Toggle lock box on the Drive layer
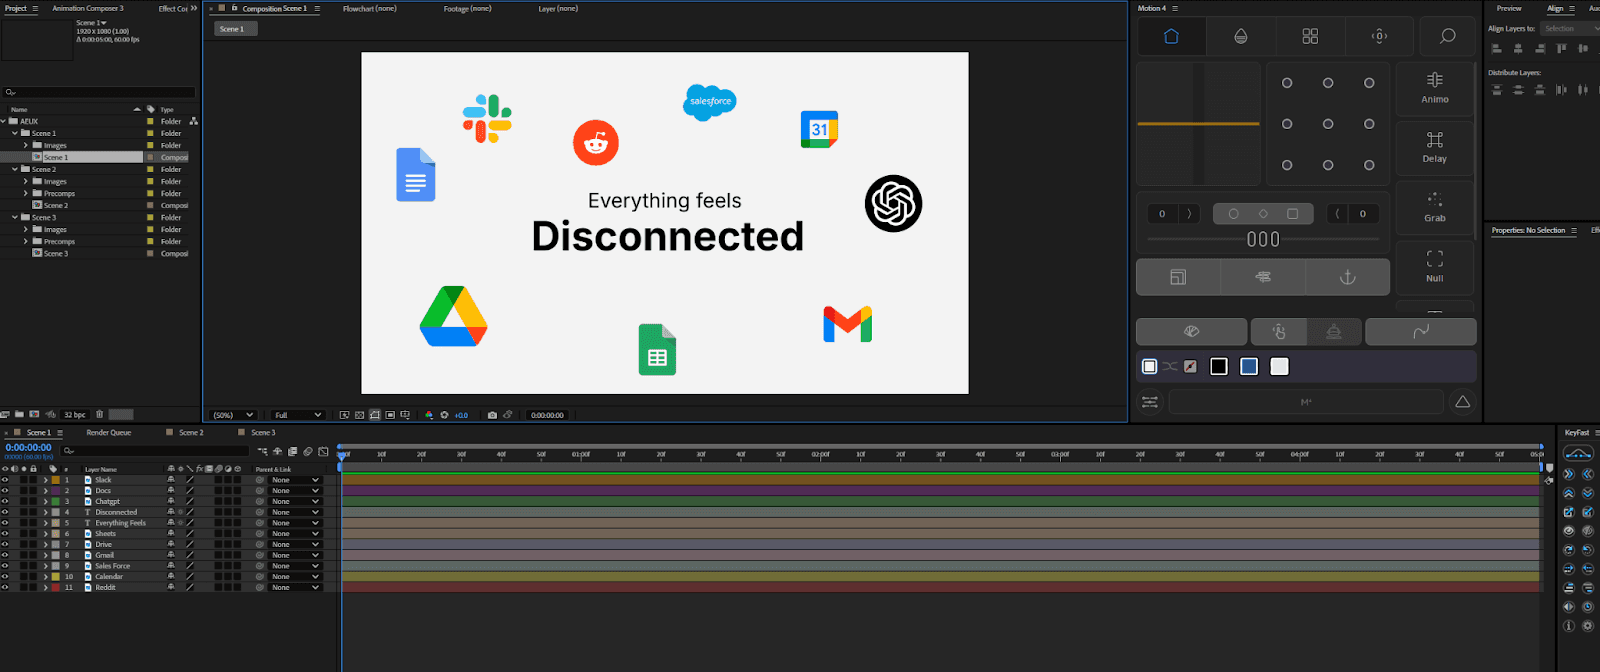 [33, 544]
